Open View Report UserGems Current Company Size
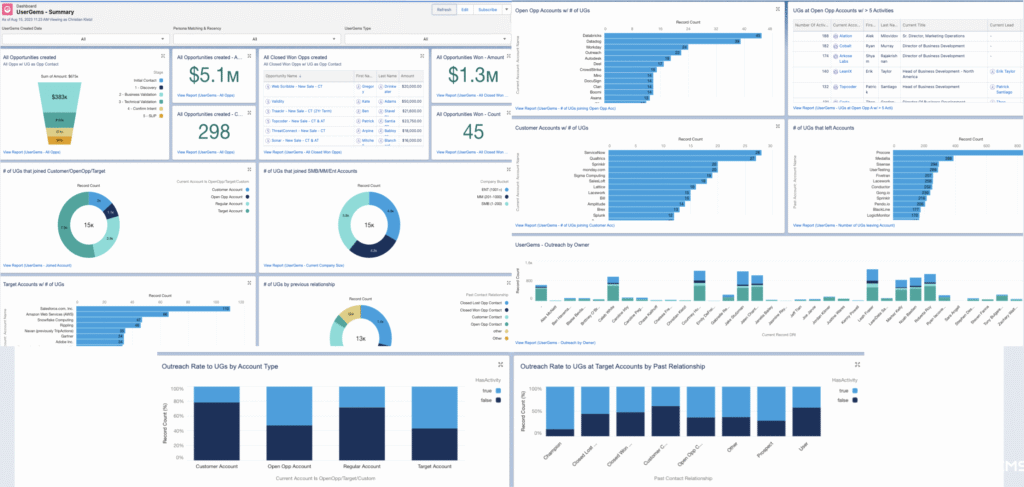Viewport: 1024px width, 487px height. click(303, 266)
